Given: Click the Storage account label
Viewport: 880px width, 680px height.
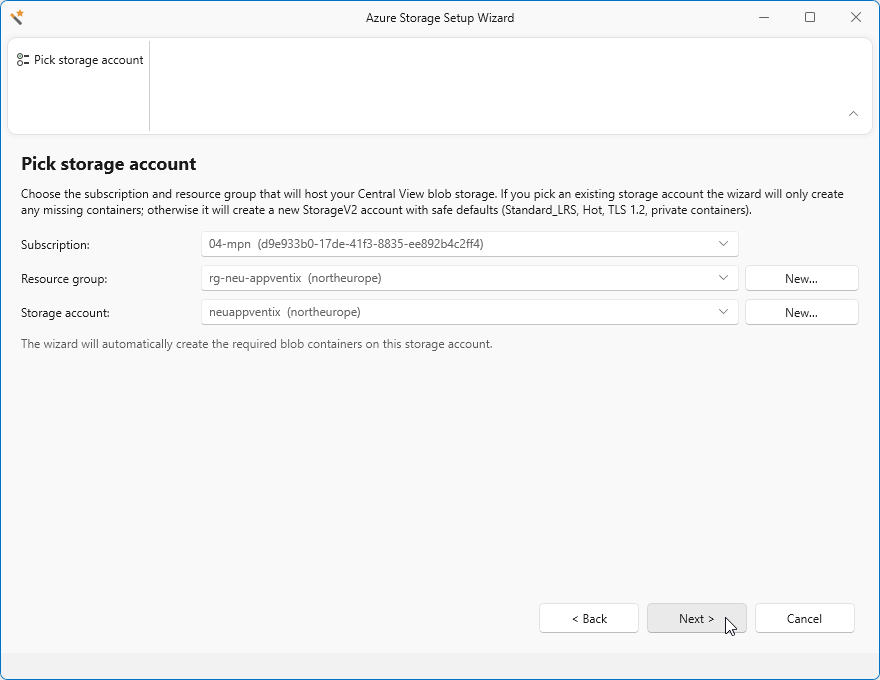Looking at the screenshot, I should (x=65, y=313).
